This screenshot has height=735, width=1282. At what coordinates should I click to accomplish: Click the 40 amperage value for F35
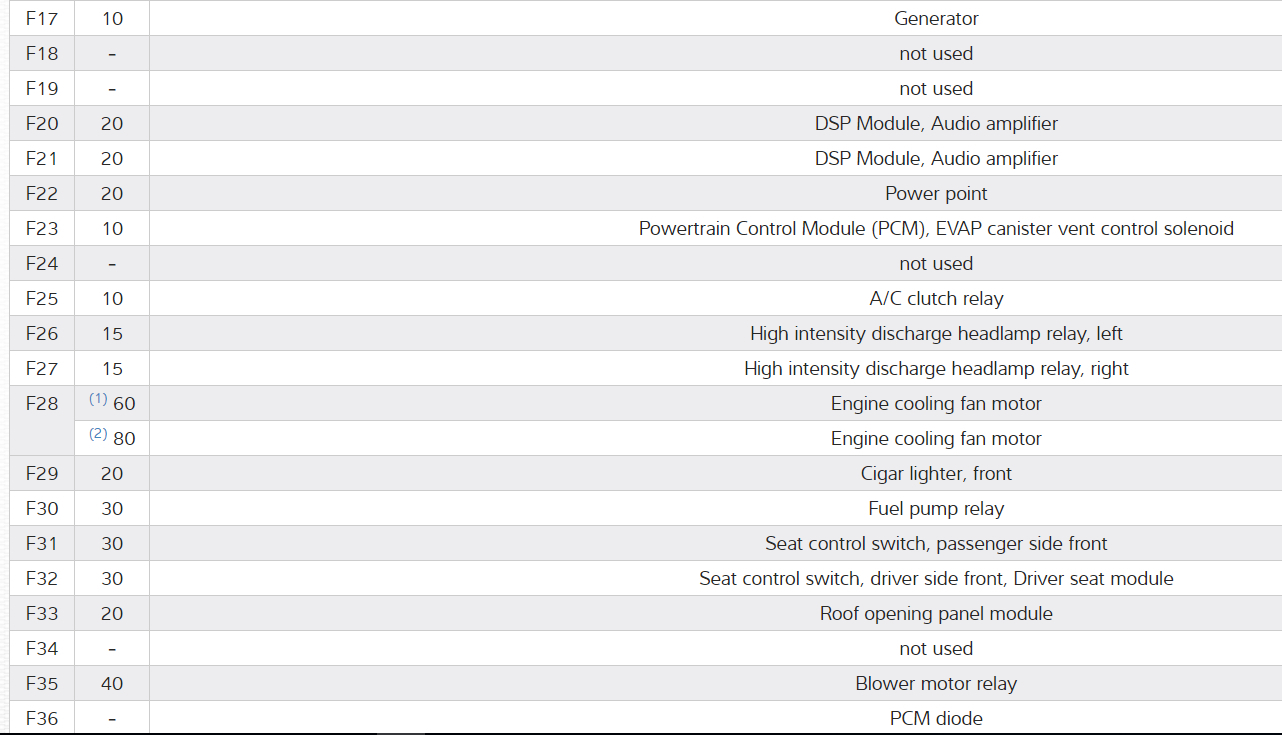tap(112, 683)
